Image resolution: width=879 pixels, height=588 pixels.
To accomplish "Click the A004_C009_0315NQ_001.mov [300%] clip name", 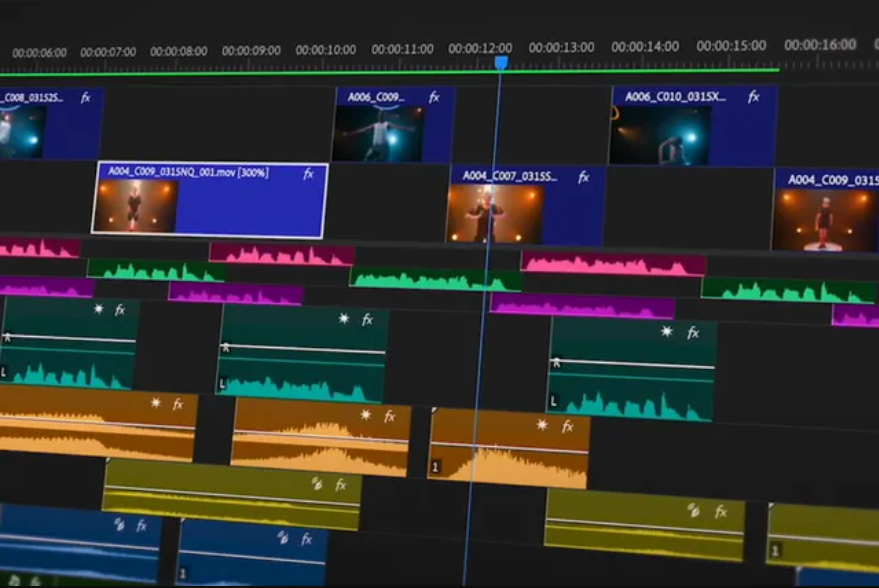I will pos(188,172).
